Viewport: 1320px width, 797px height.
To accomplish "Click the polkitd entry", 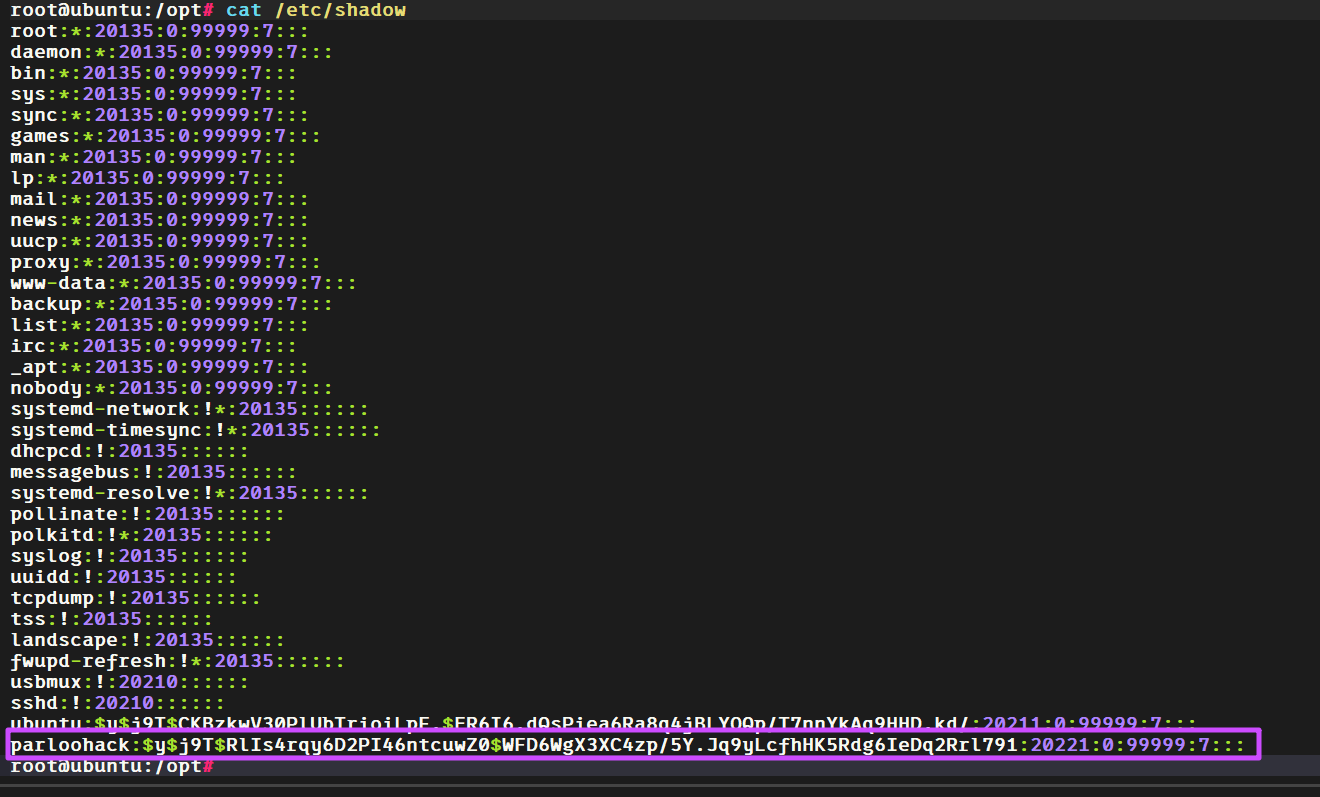I will tap(141, 535).
